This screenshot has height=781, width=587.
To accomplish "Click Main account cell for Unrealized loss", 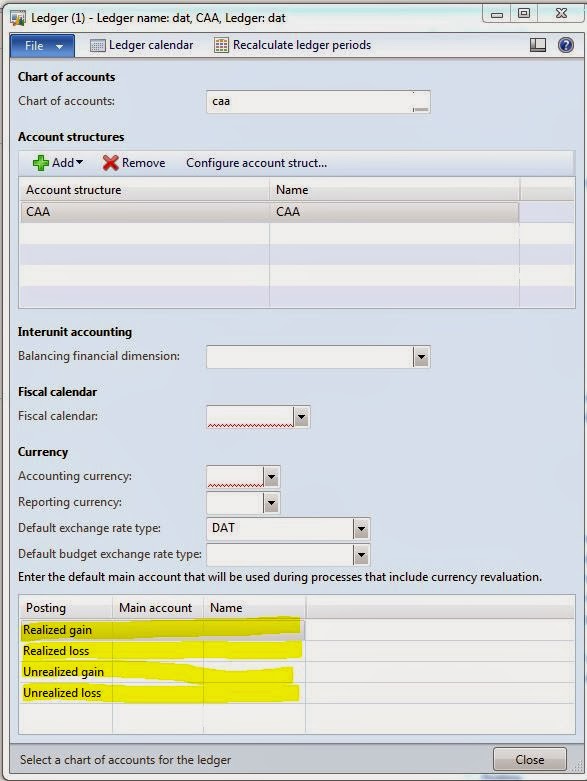I will pos(158,693).
